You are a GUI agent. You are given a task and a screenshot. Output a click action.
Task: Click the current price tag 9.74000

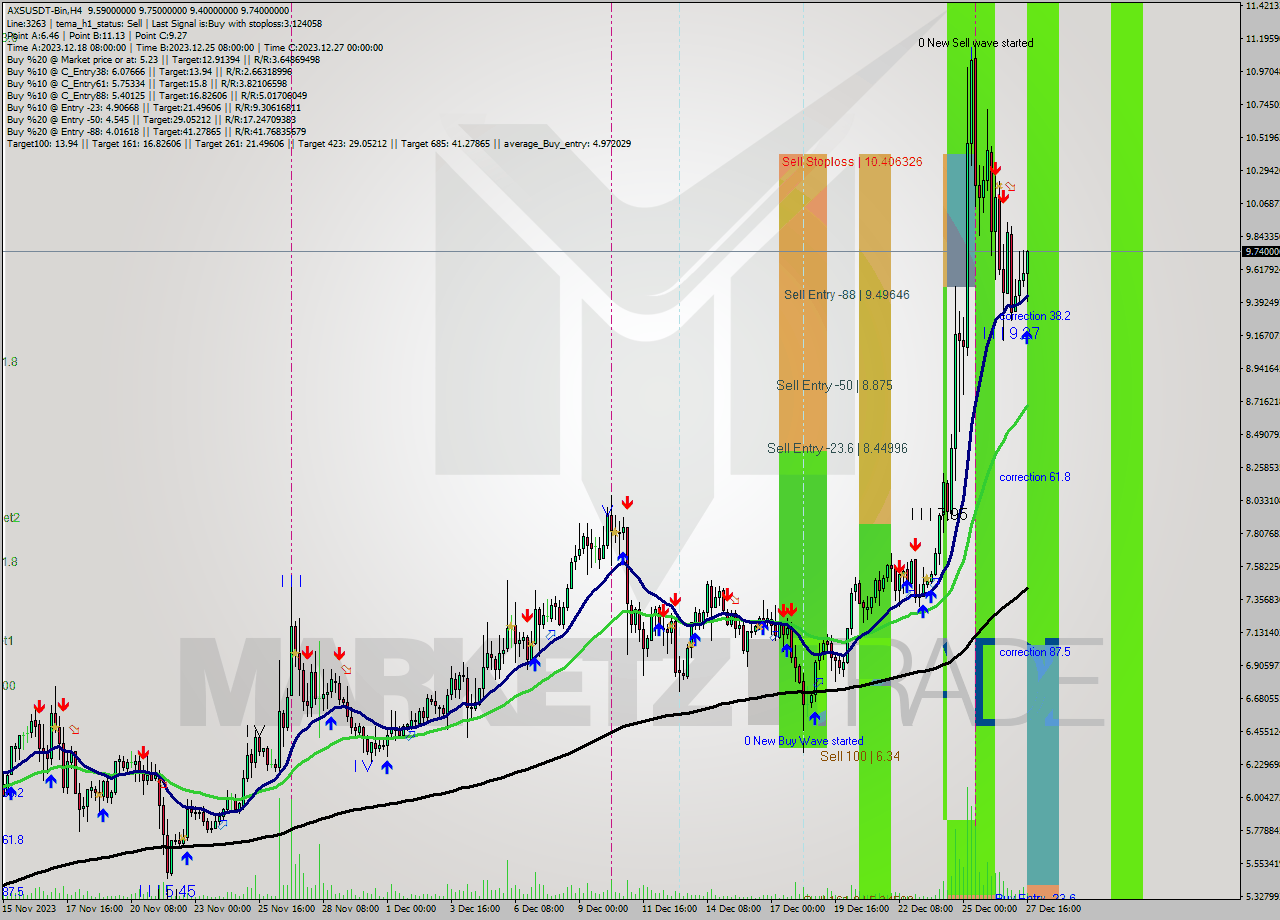click(x=1261, y=252)
